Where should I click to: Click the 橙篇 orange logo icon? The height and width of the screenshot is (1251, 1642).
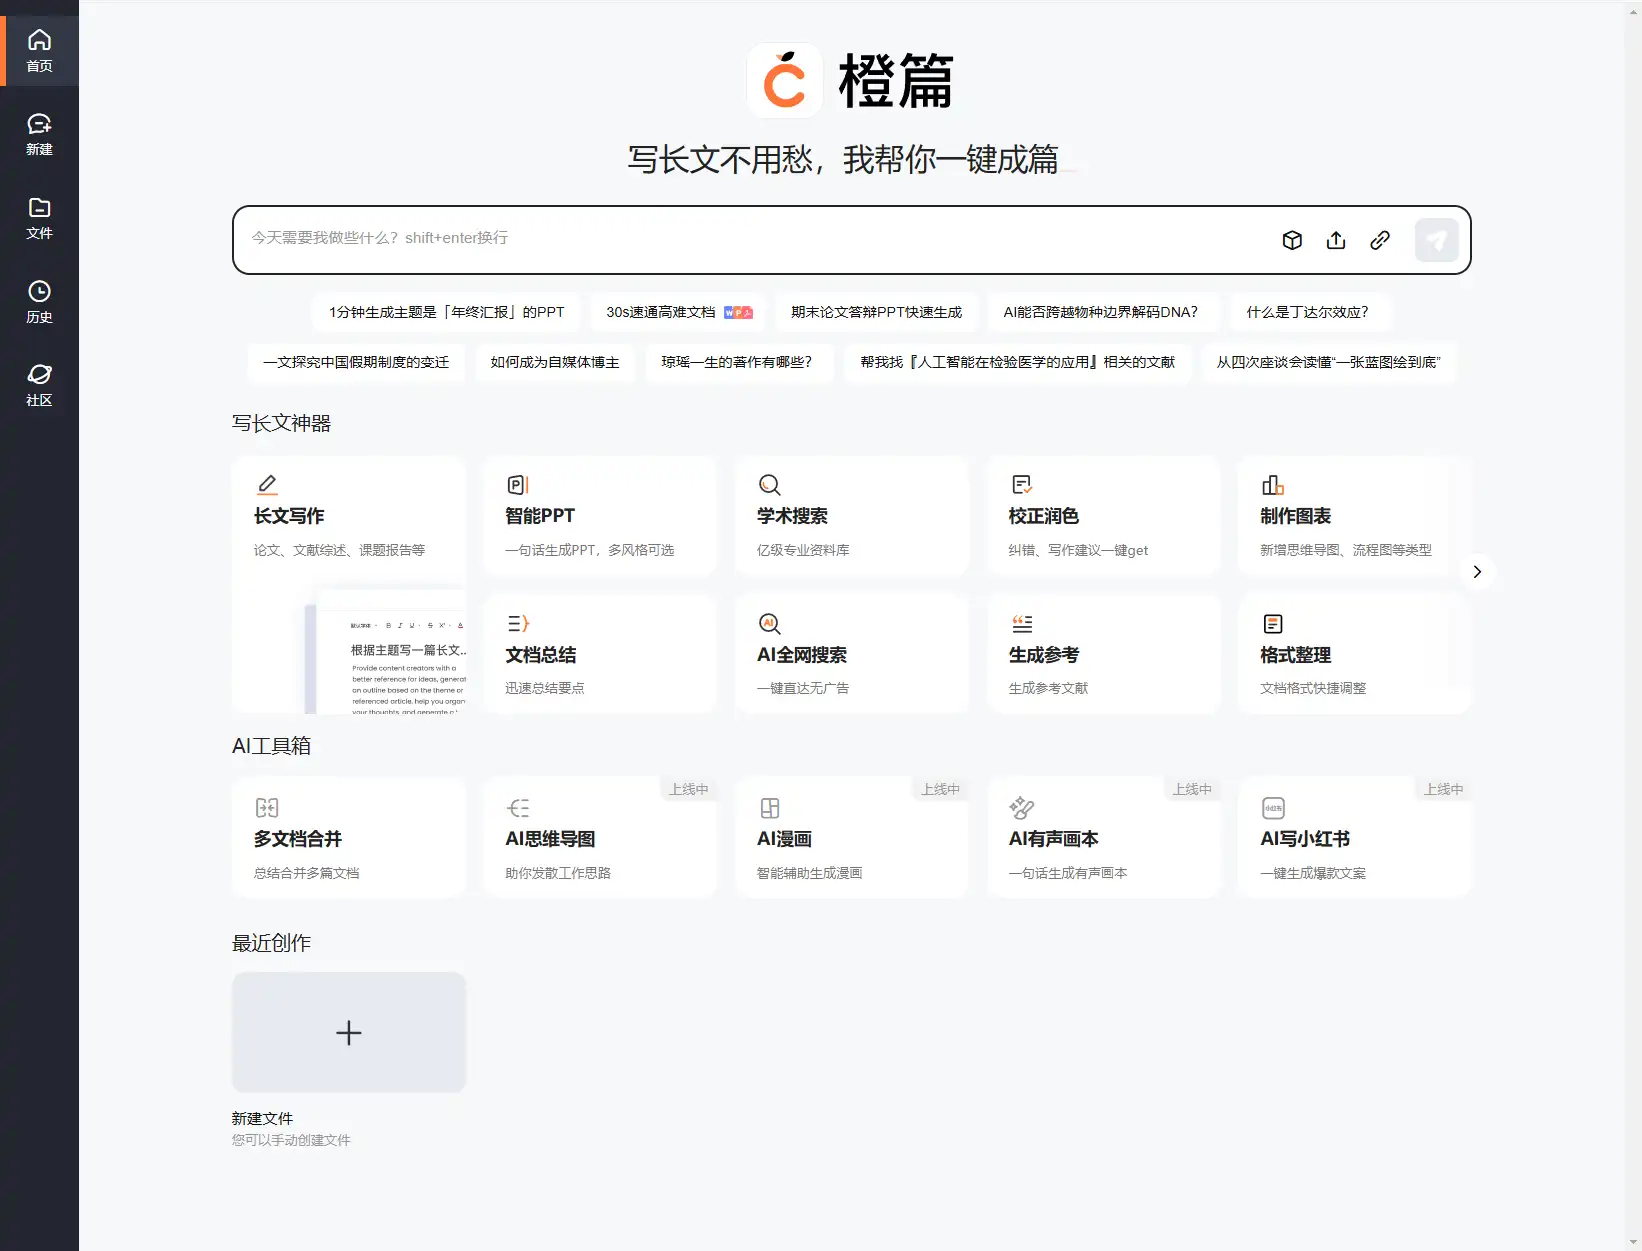point(785,80)
